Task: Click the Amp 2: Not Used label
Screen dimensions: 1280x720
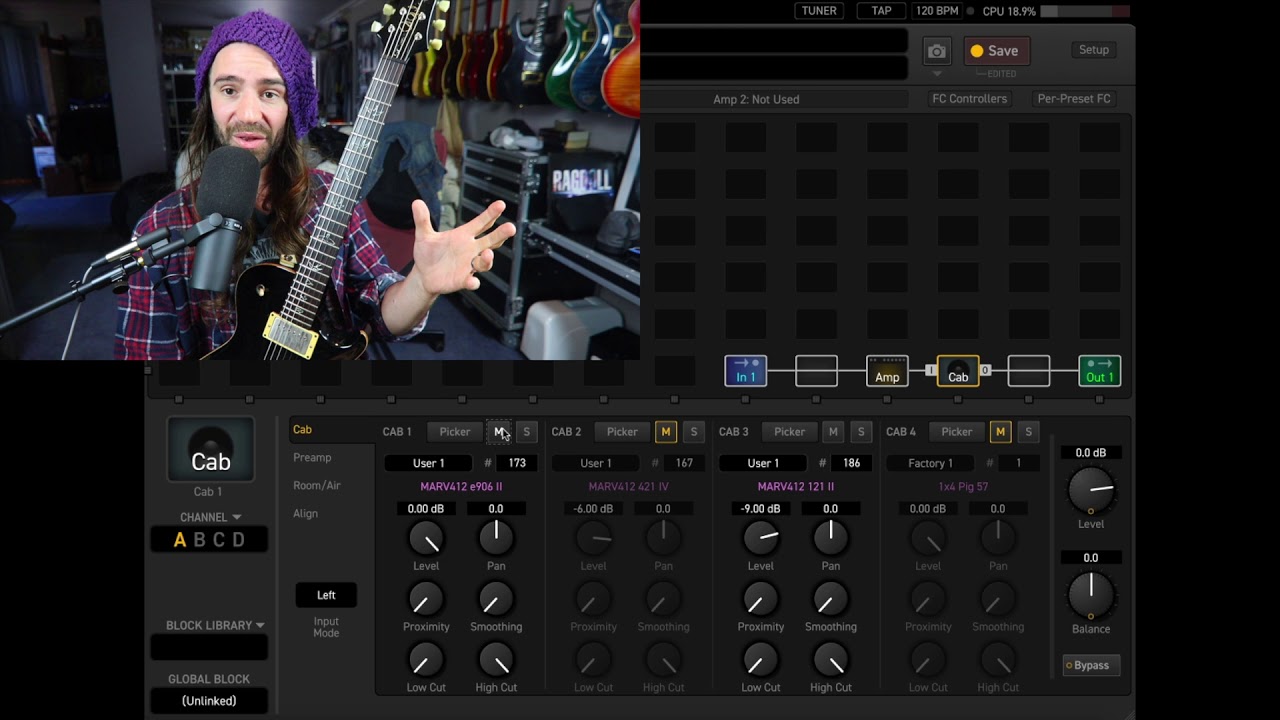Action: (756, 99)
